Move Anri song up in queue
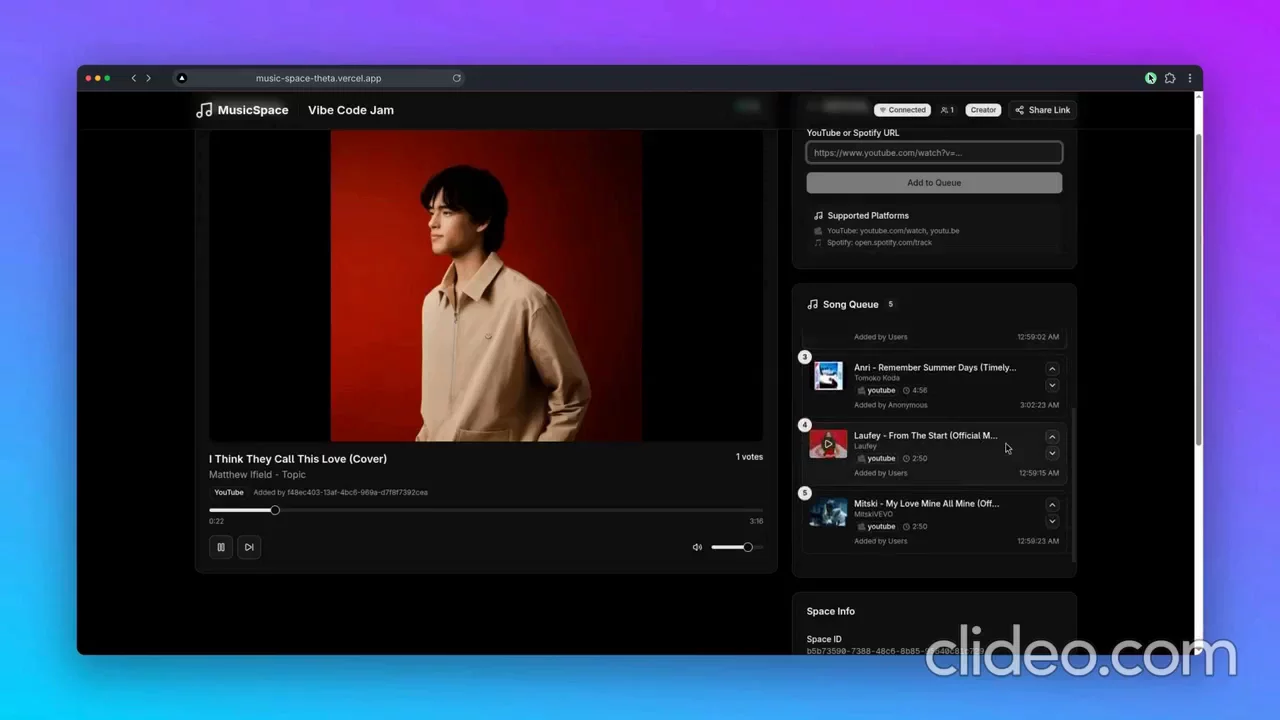Viewport: 1280px width, 720px height. tap(1052, 369)
